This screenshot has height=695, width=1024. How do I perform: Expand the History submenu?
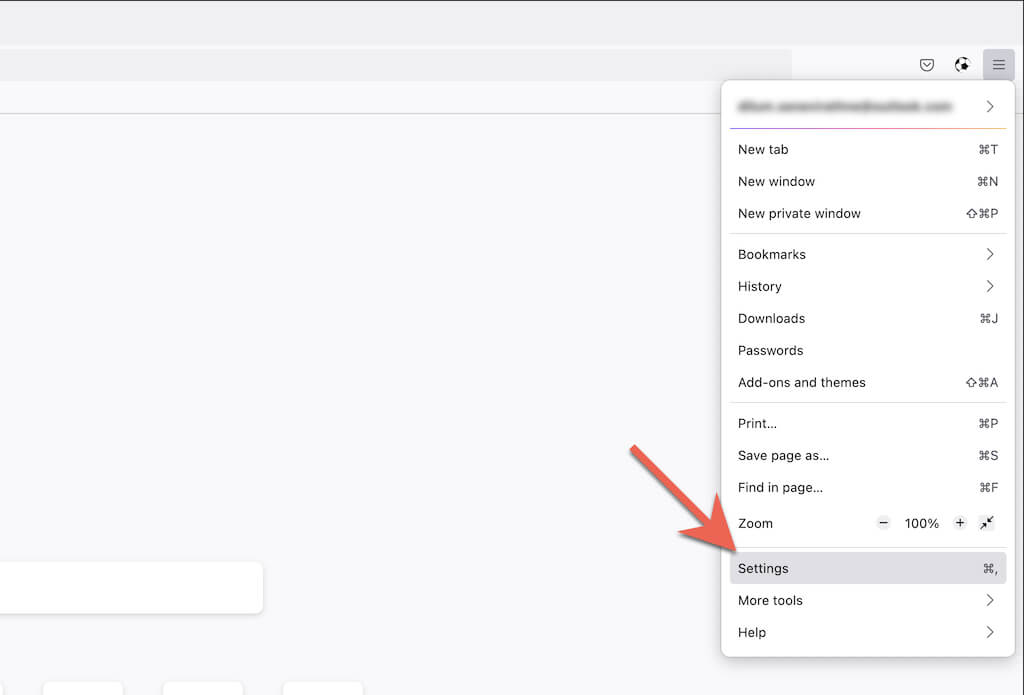(865, 286)
